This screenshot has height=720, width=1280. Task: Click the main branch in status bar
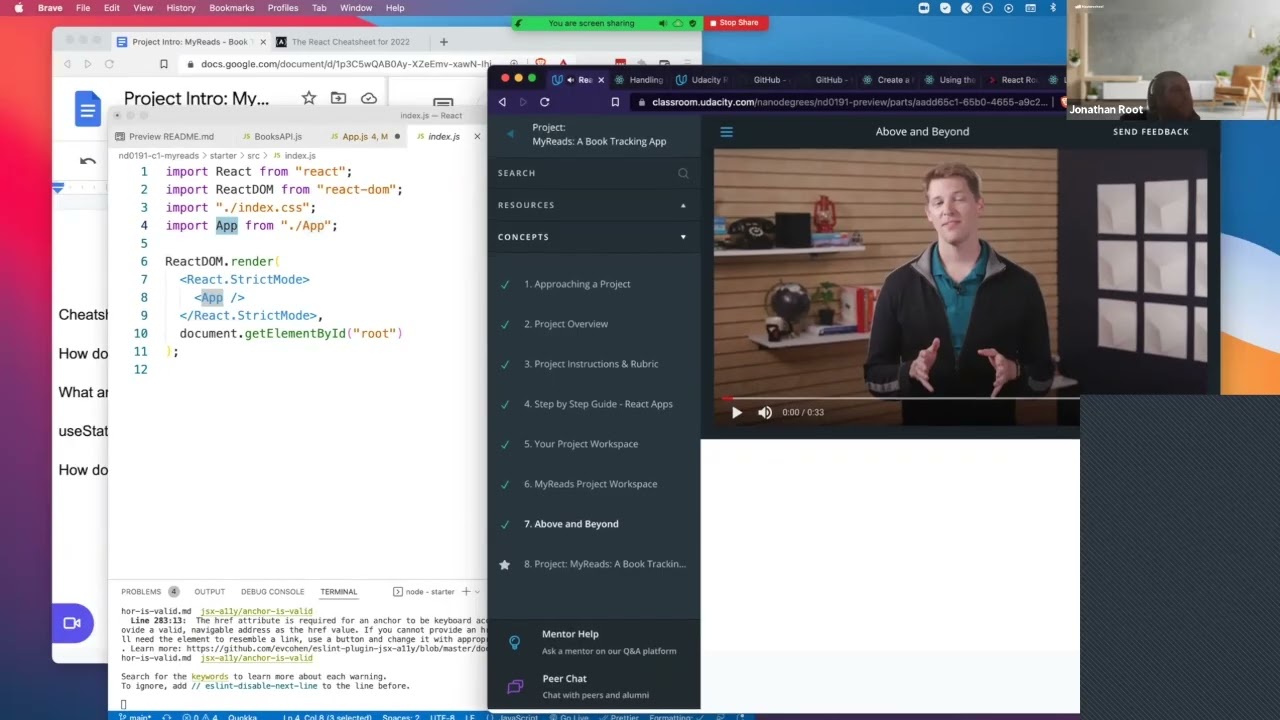[134, 716]
